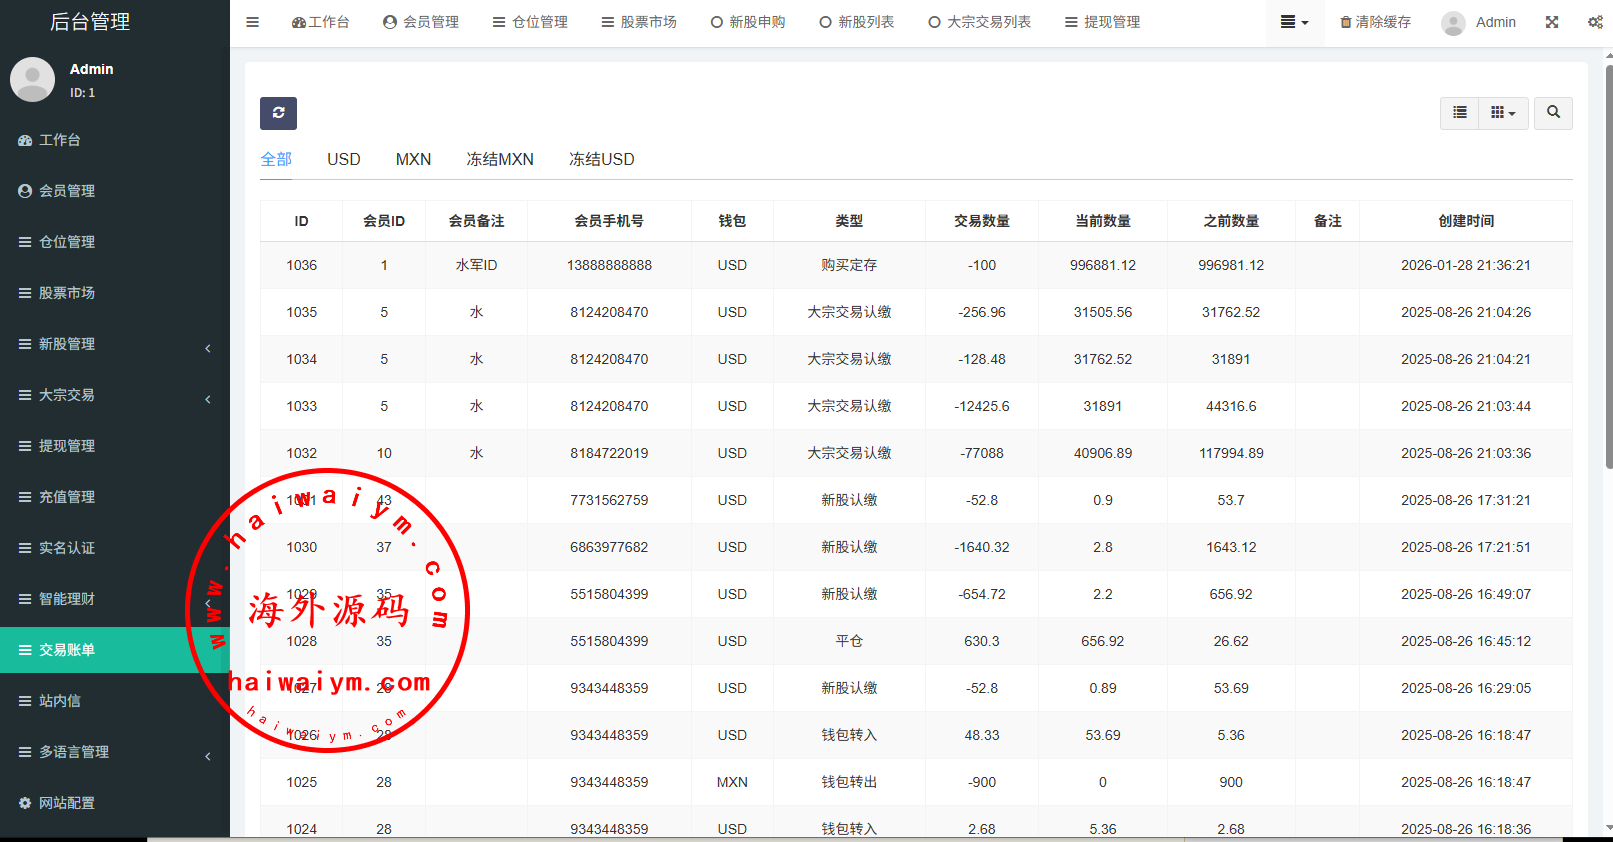The width and height of the screenshot is (1613, 842).
Task: Expand 新股管理 sidebar menu
Action: pyautogui.click(x=115, y=344)
